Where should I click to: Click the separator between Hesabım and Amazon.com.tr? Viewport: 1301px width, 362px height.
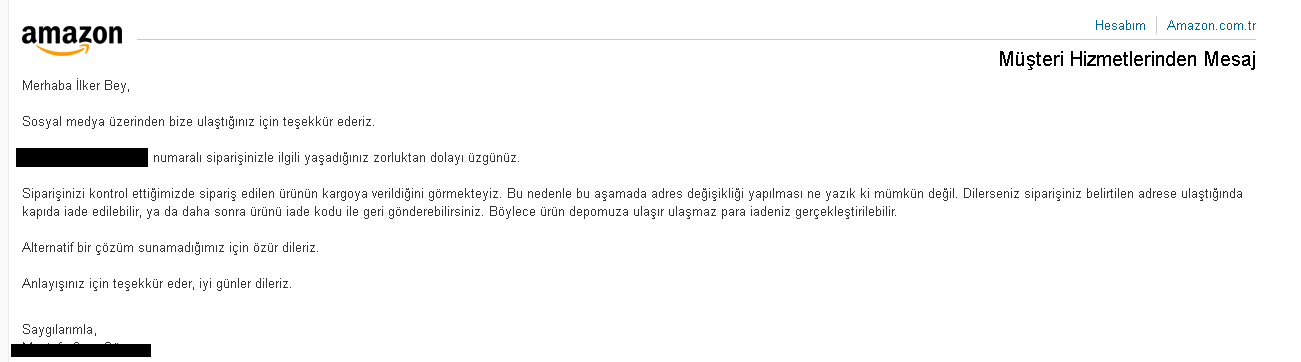pyautogui.click(x=1156, y=25)
